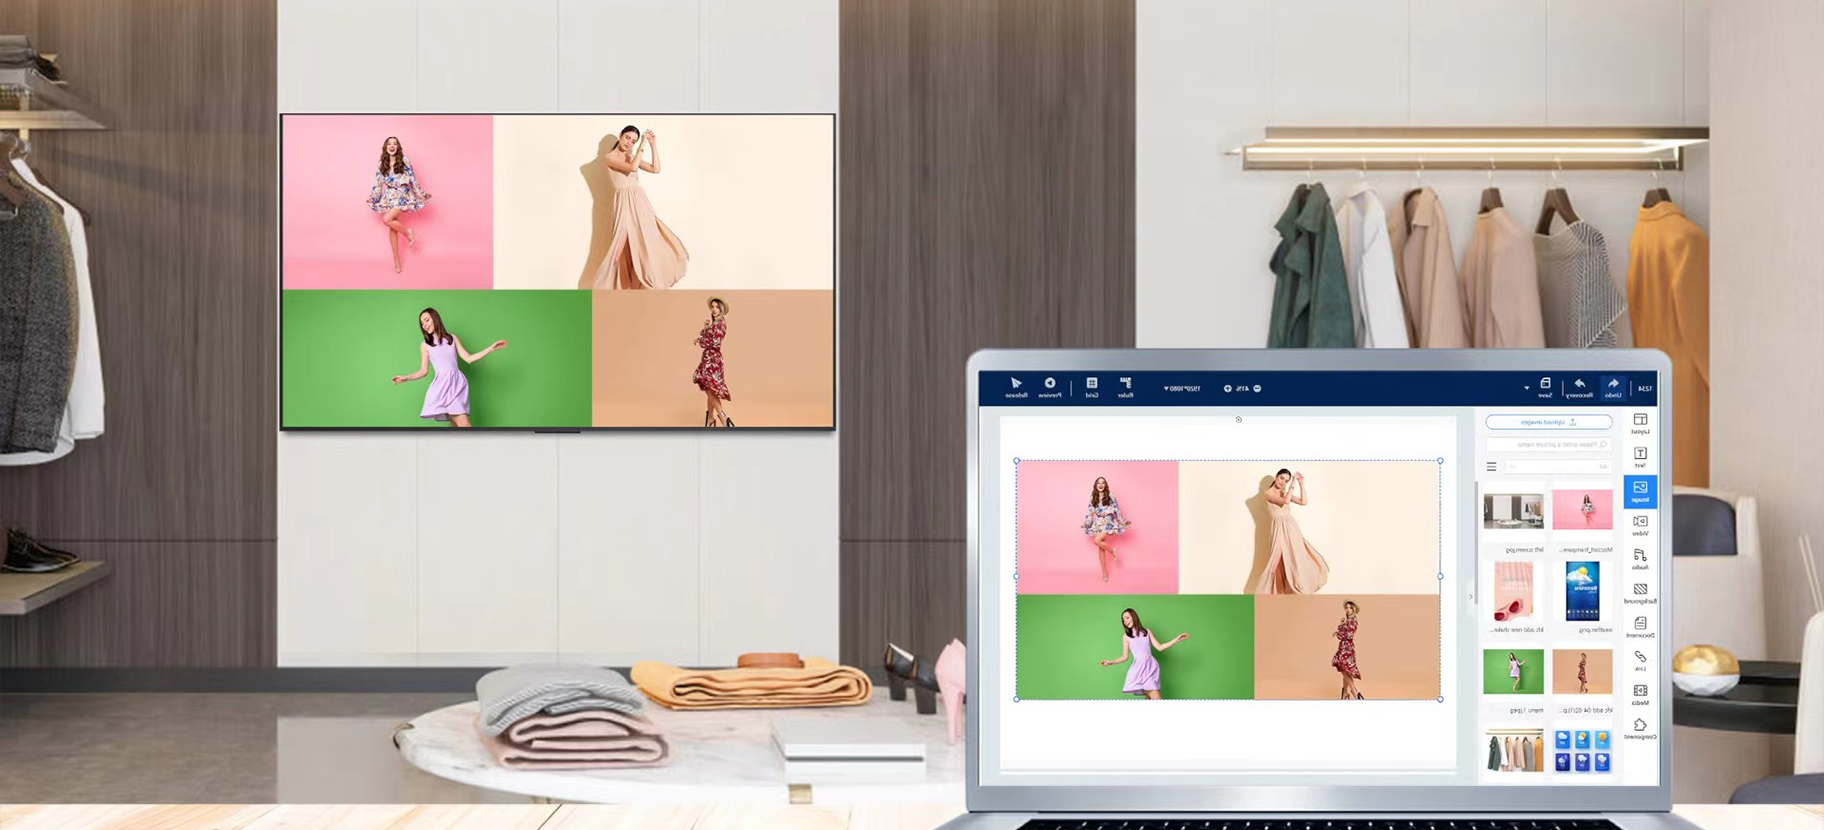Viewport: 1824px width, 830px height.
Task: Open the Layout panel in the sidebar
Action: point(1640,424)
